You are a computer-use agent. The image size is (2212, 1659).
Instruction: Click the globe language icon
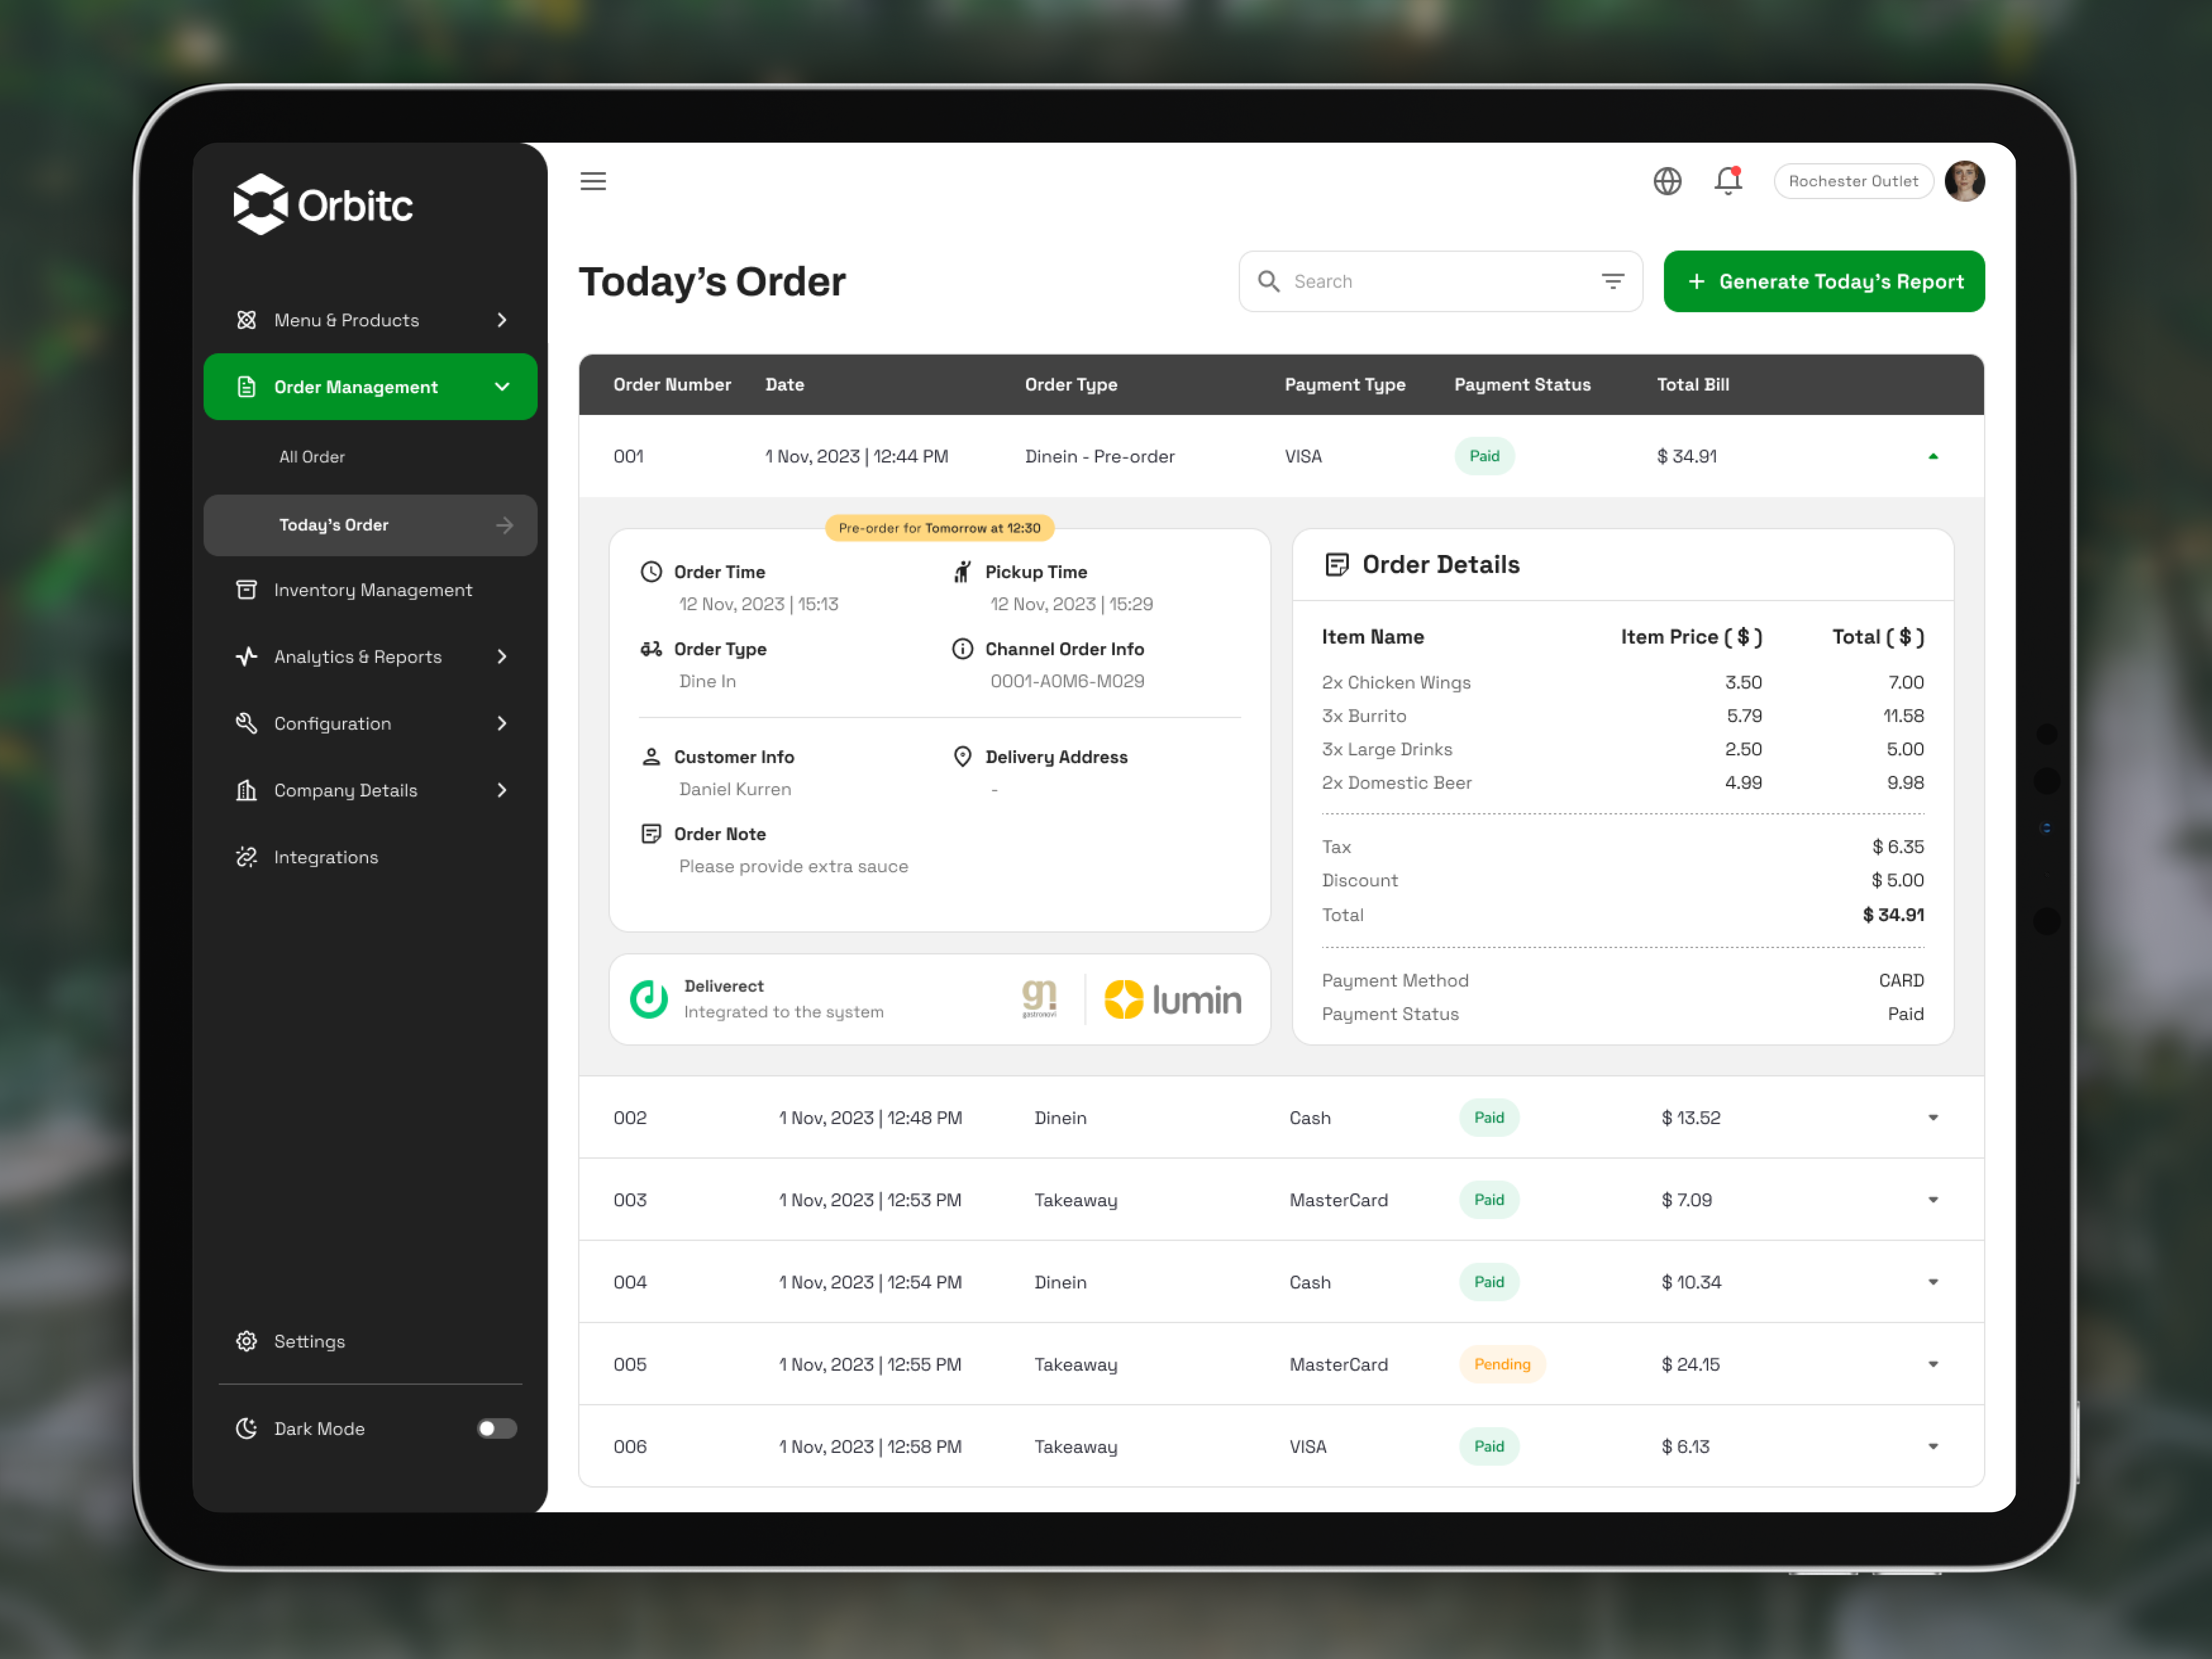pyautogui.click(x=1667, y=181)
